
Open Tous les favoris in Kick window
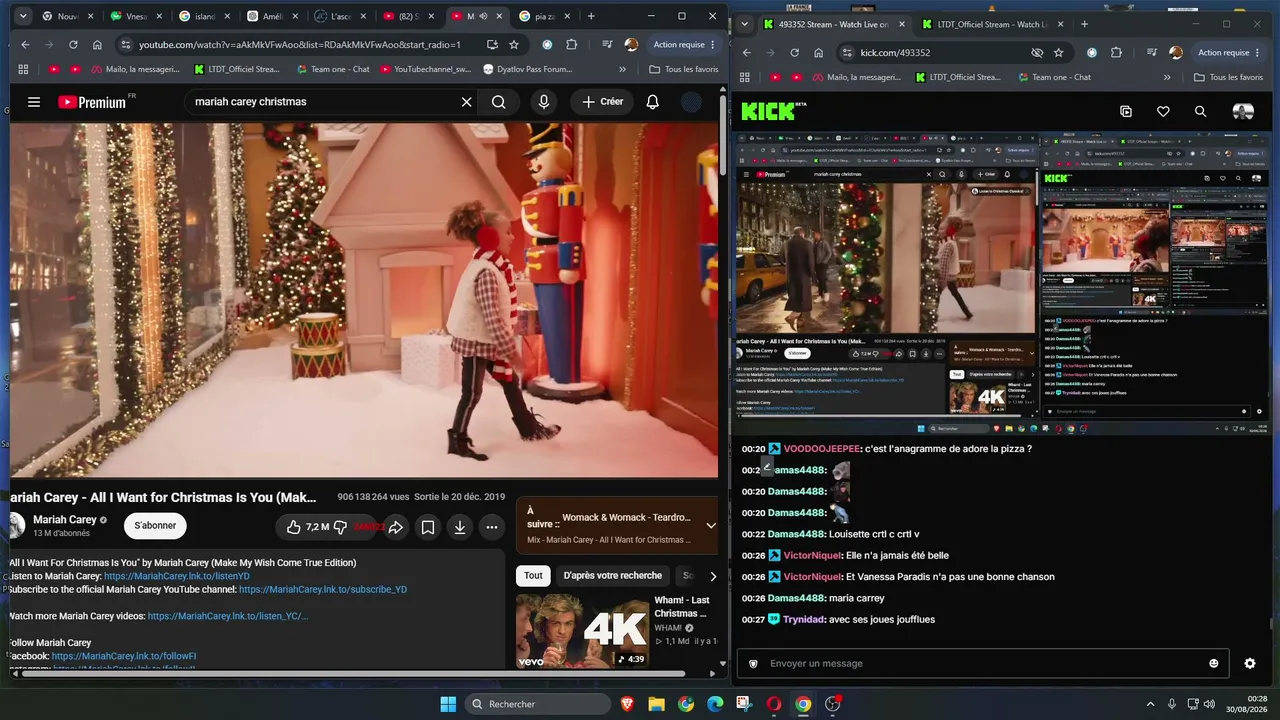click(x=1229, y=77)
